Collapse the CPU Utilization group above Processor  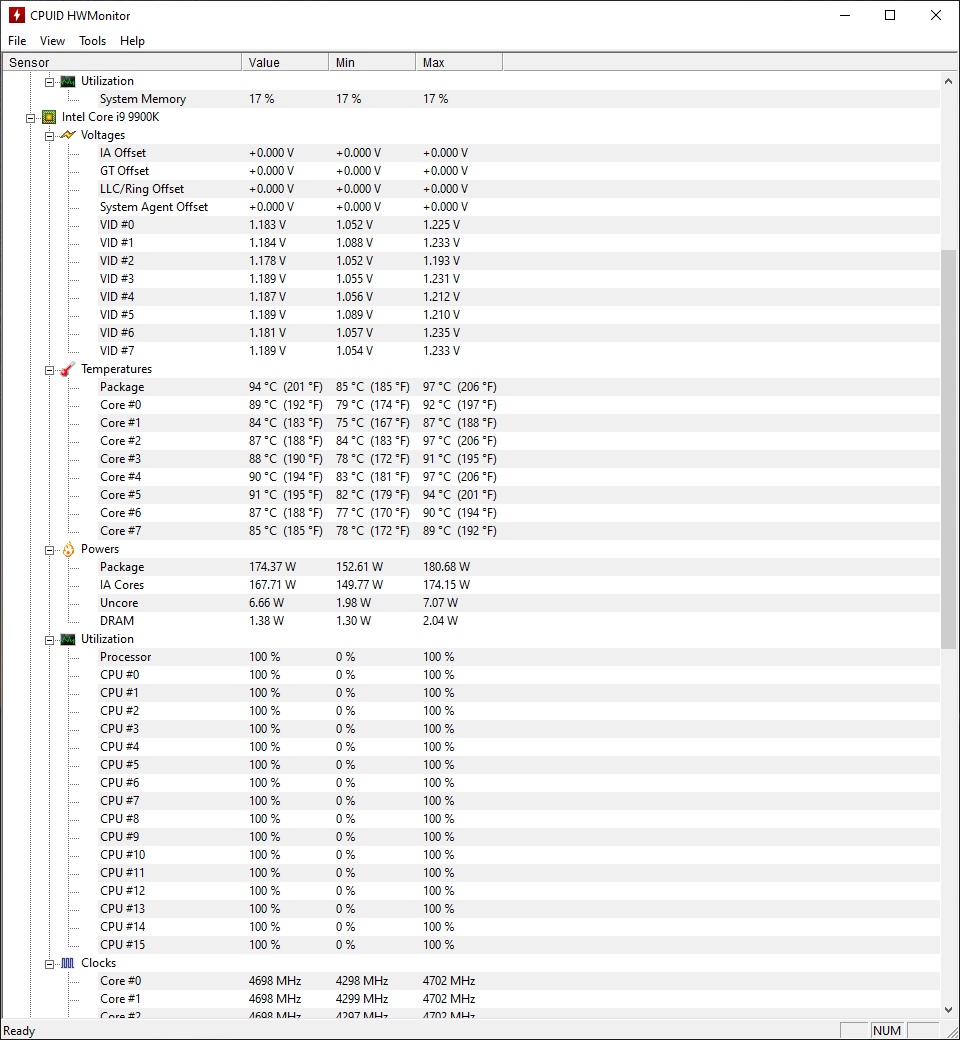click(x=50, y=640)
